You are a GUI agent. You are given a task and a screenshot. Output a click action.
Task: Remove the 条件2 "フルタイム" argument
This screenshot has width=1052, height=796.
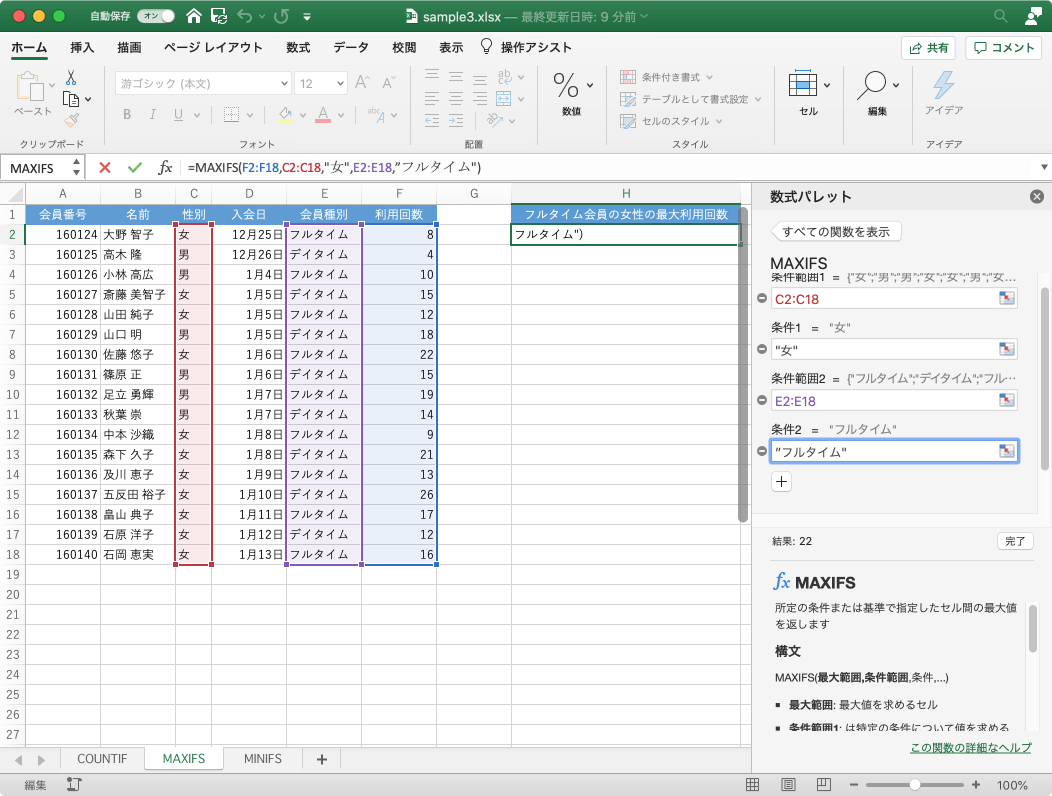point(761,451)
